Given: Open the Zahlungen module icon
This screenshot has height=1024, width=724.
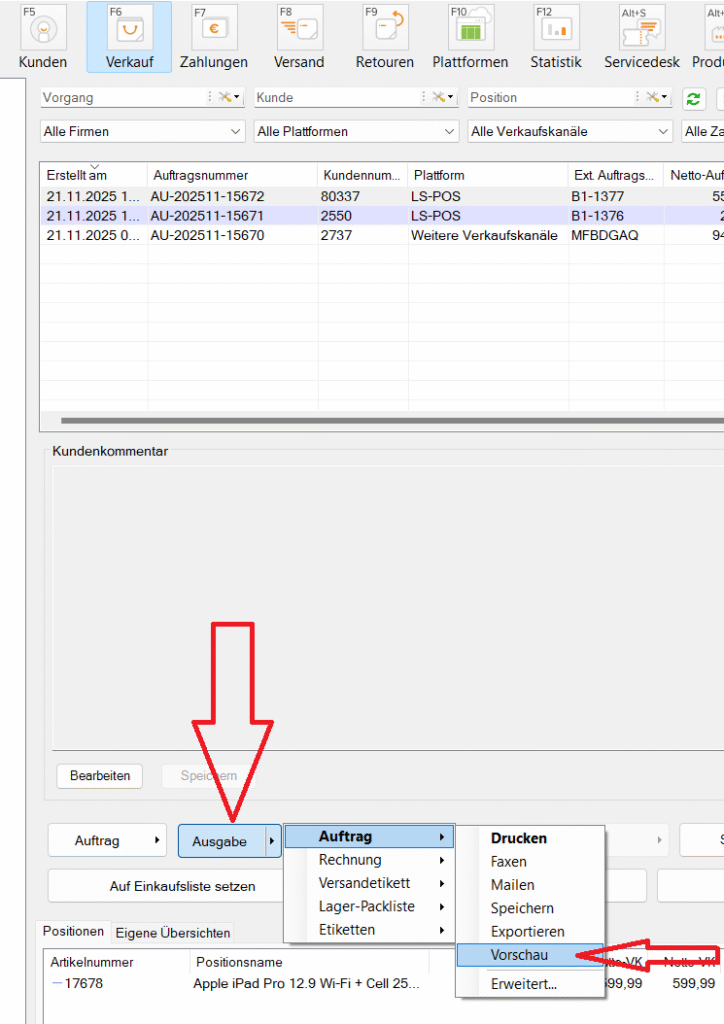Looking at the screenshot, I should [x=214, y=30].
